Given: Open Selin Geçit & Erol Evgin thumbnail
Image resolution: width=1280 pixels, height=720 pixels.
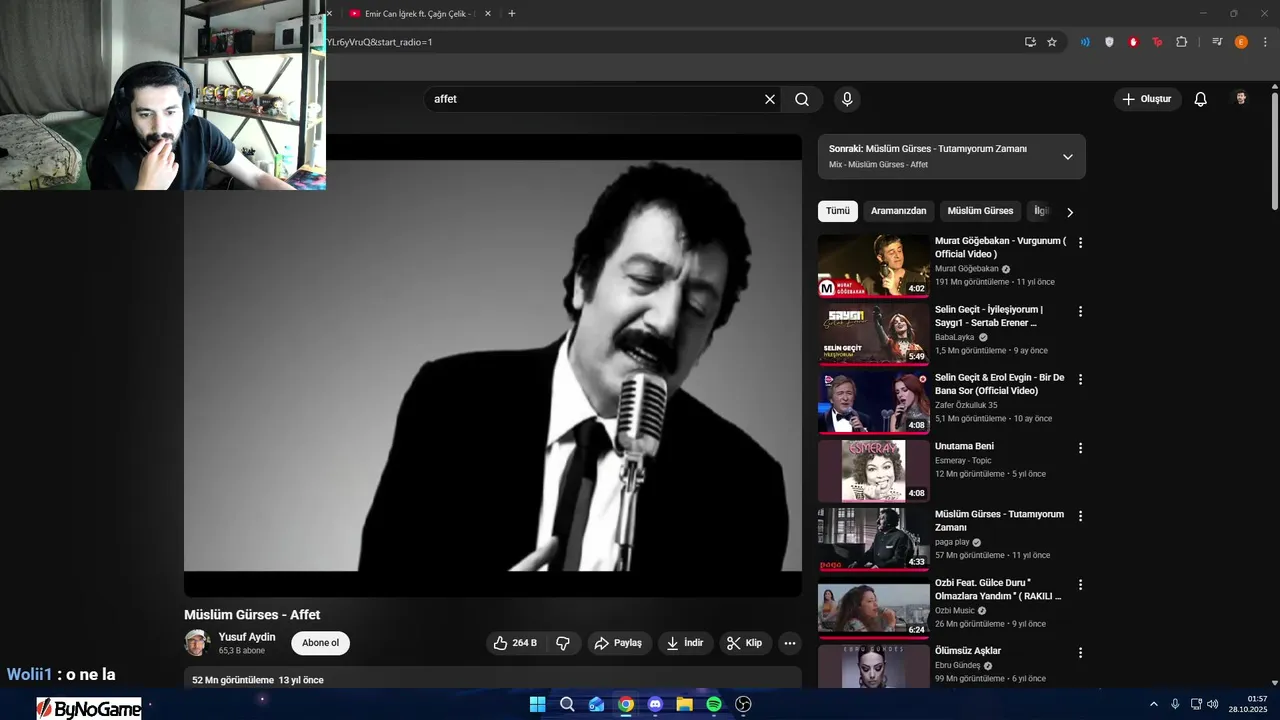Looking at the screenshot, I should click(x=873, y=402).
